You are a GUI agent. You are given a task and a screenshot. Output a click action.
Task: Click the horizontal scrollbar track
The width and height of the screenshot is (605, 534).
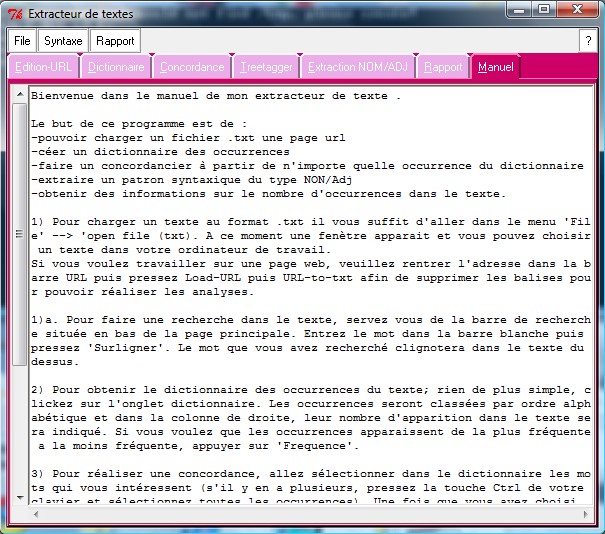pyautogui.click(x=311, y=514)
